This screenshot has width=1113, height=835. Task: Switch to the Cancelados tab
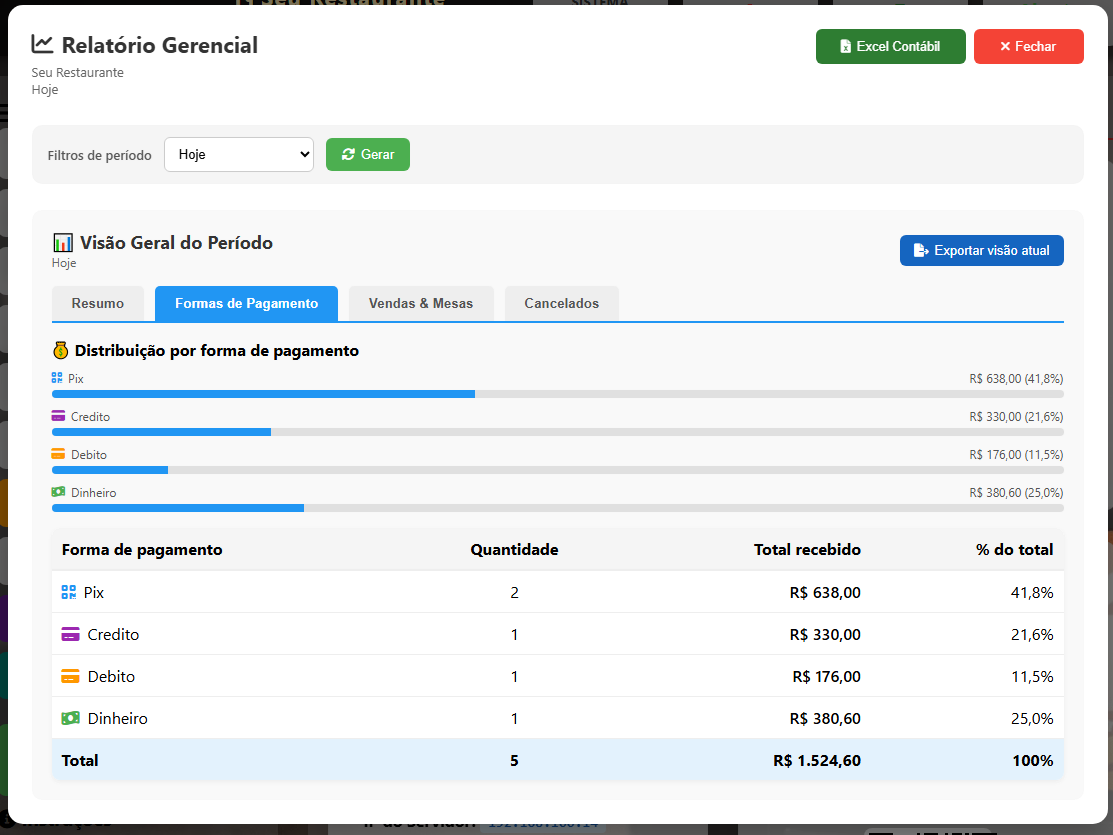[x=561, y=303]
